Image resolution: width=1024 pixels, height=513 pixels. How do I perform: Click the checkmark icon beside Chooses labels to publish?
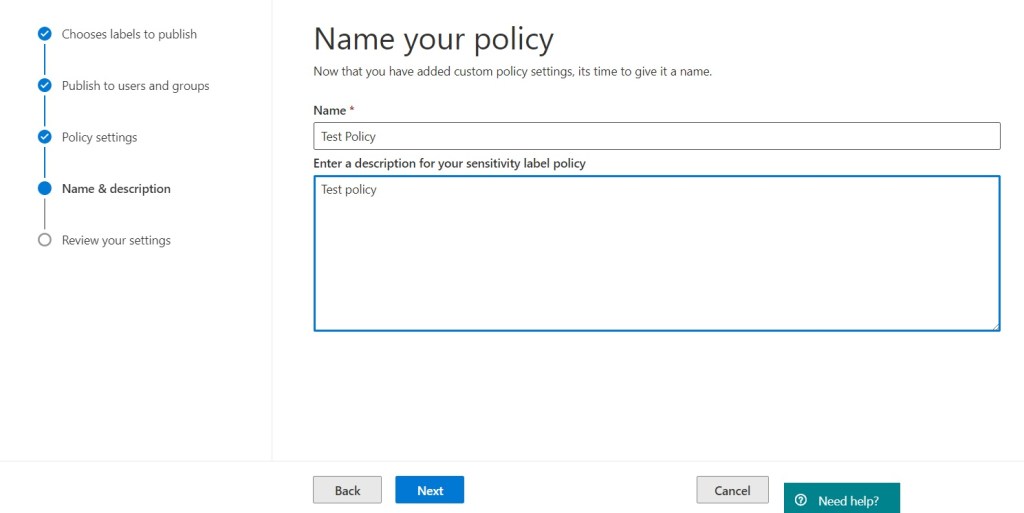click(44, 34)
